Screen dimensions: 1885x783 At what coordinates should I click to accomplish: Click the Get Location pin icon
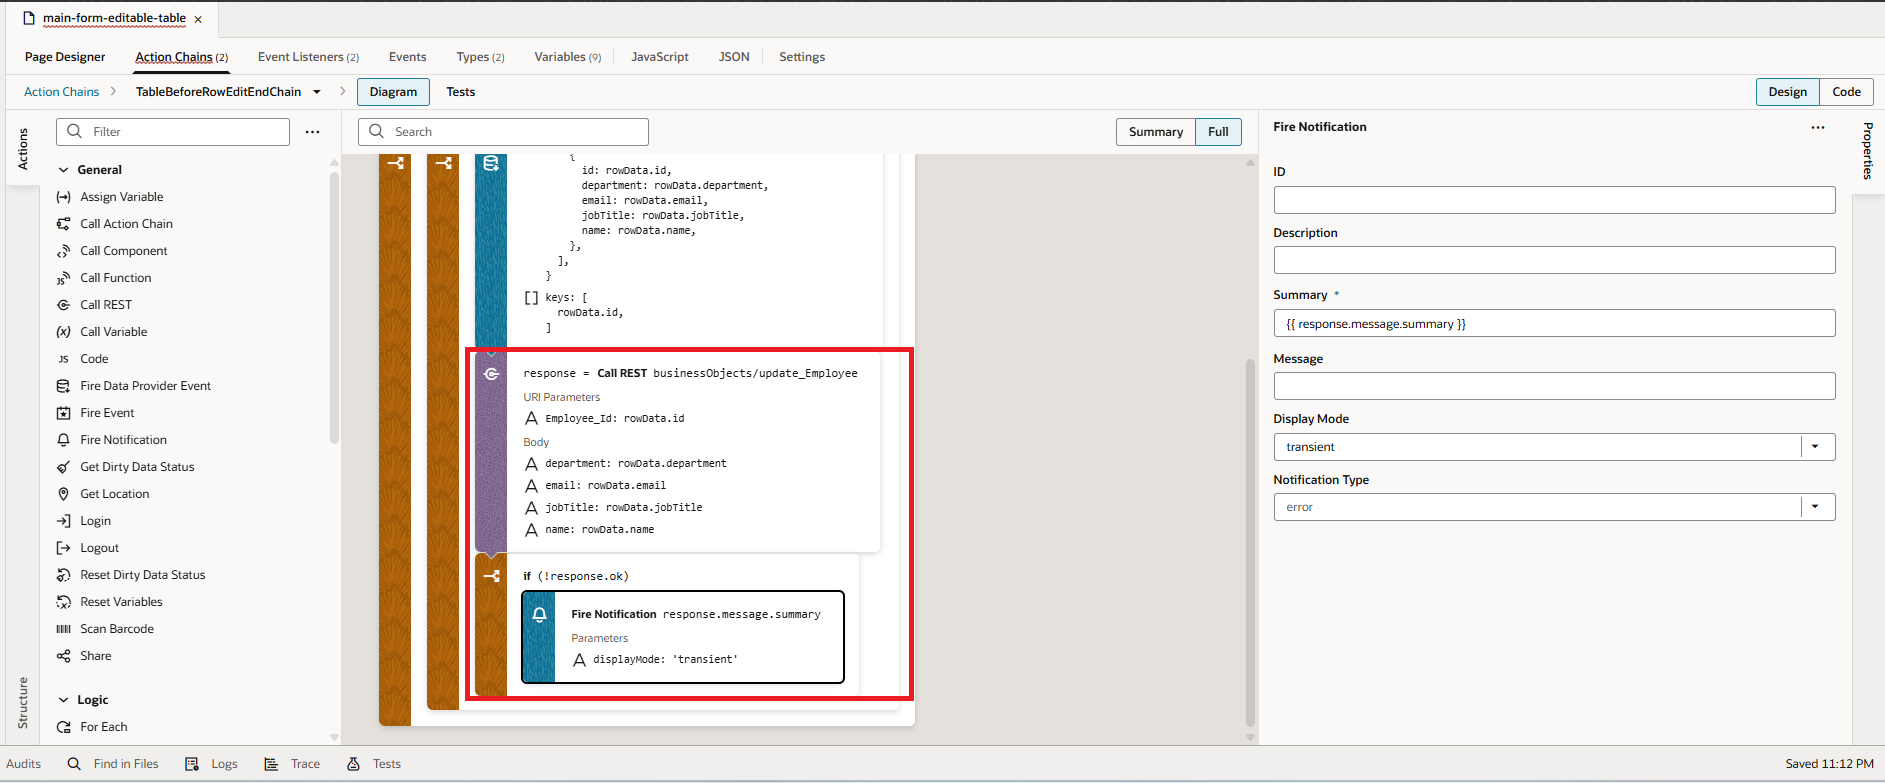pyautogui.click(x=64, y=494)
